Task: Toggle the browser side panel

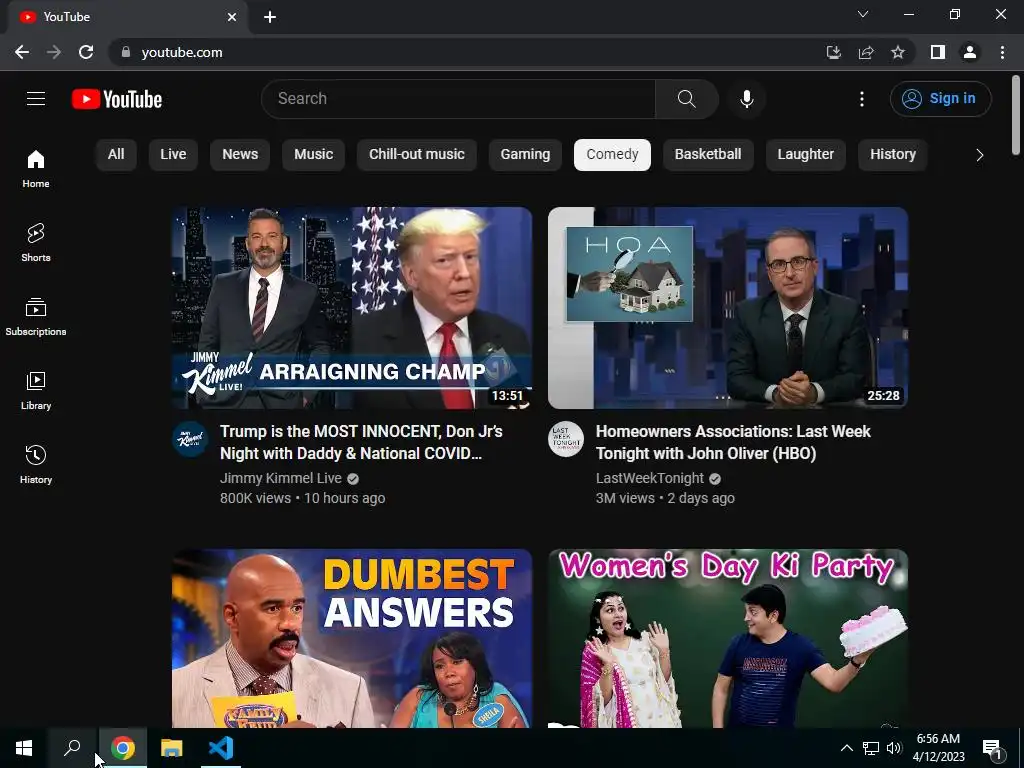Action: click(938, 52)
